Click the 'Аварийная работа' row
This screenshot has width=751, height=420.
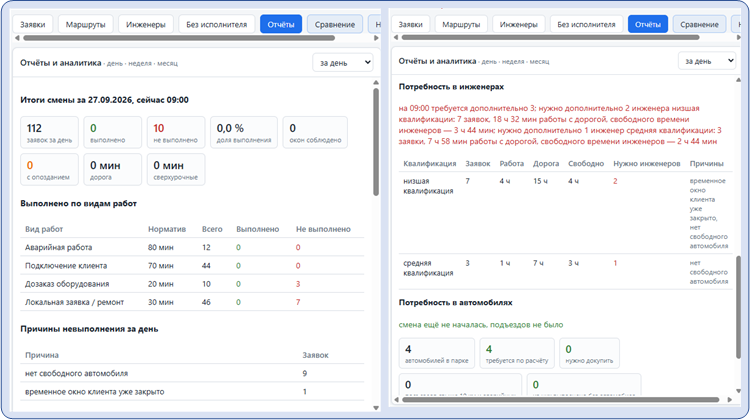[192, 247]
